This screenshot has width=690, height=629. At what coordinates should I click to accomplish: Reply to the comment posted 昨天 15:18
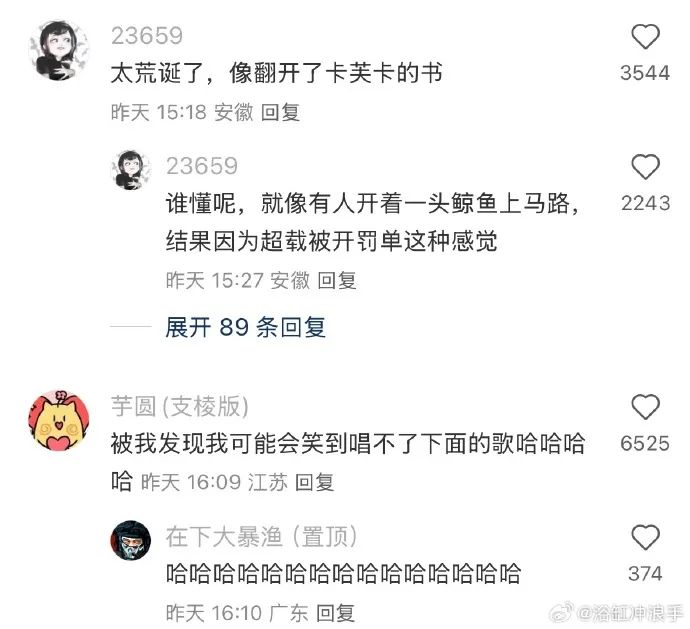280,112
